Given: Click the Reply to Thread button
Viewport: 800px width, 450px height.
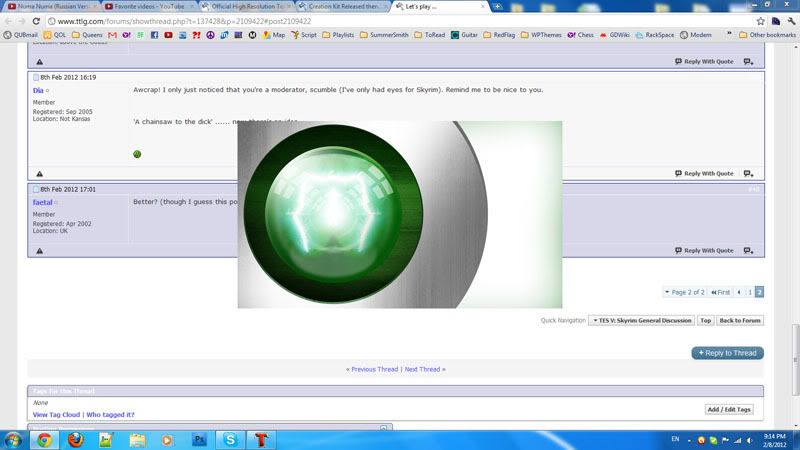Looking at the screenshot, I should coord(728,353).
